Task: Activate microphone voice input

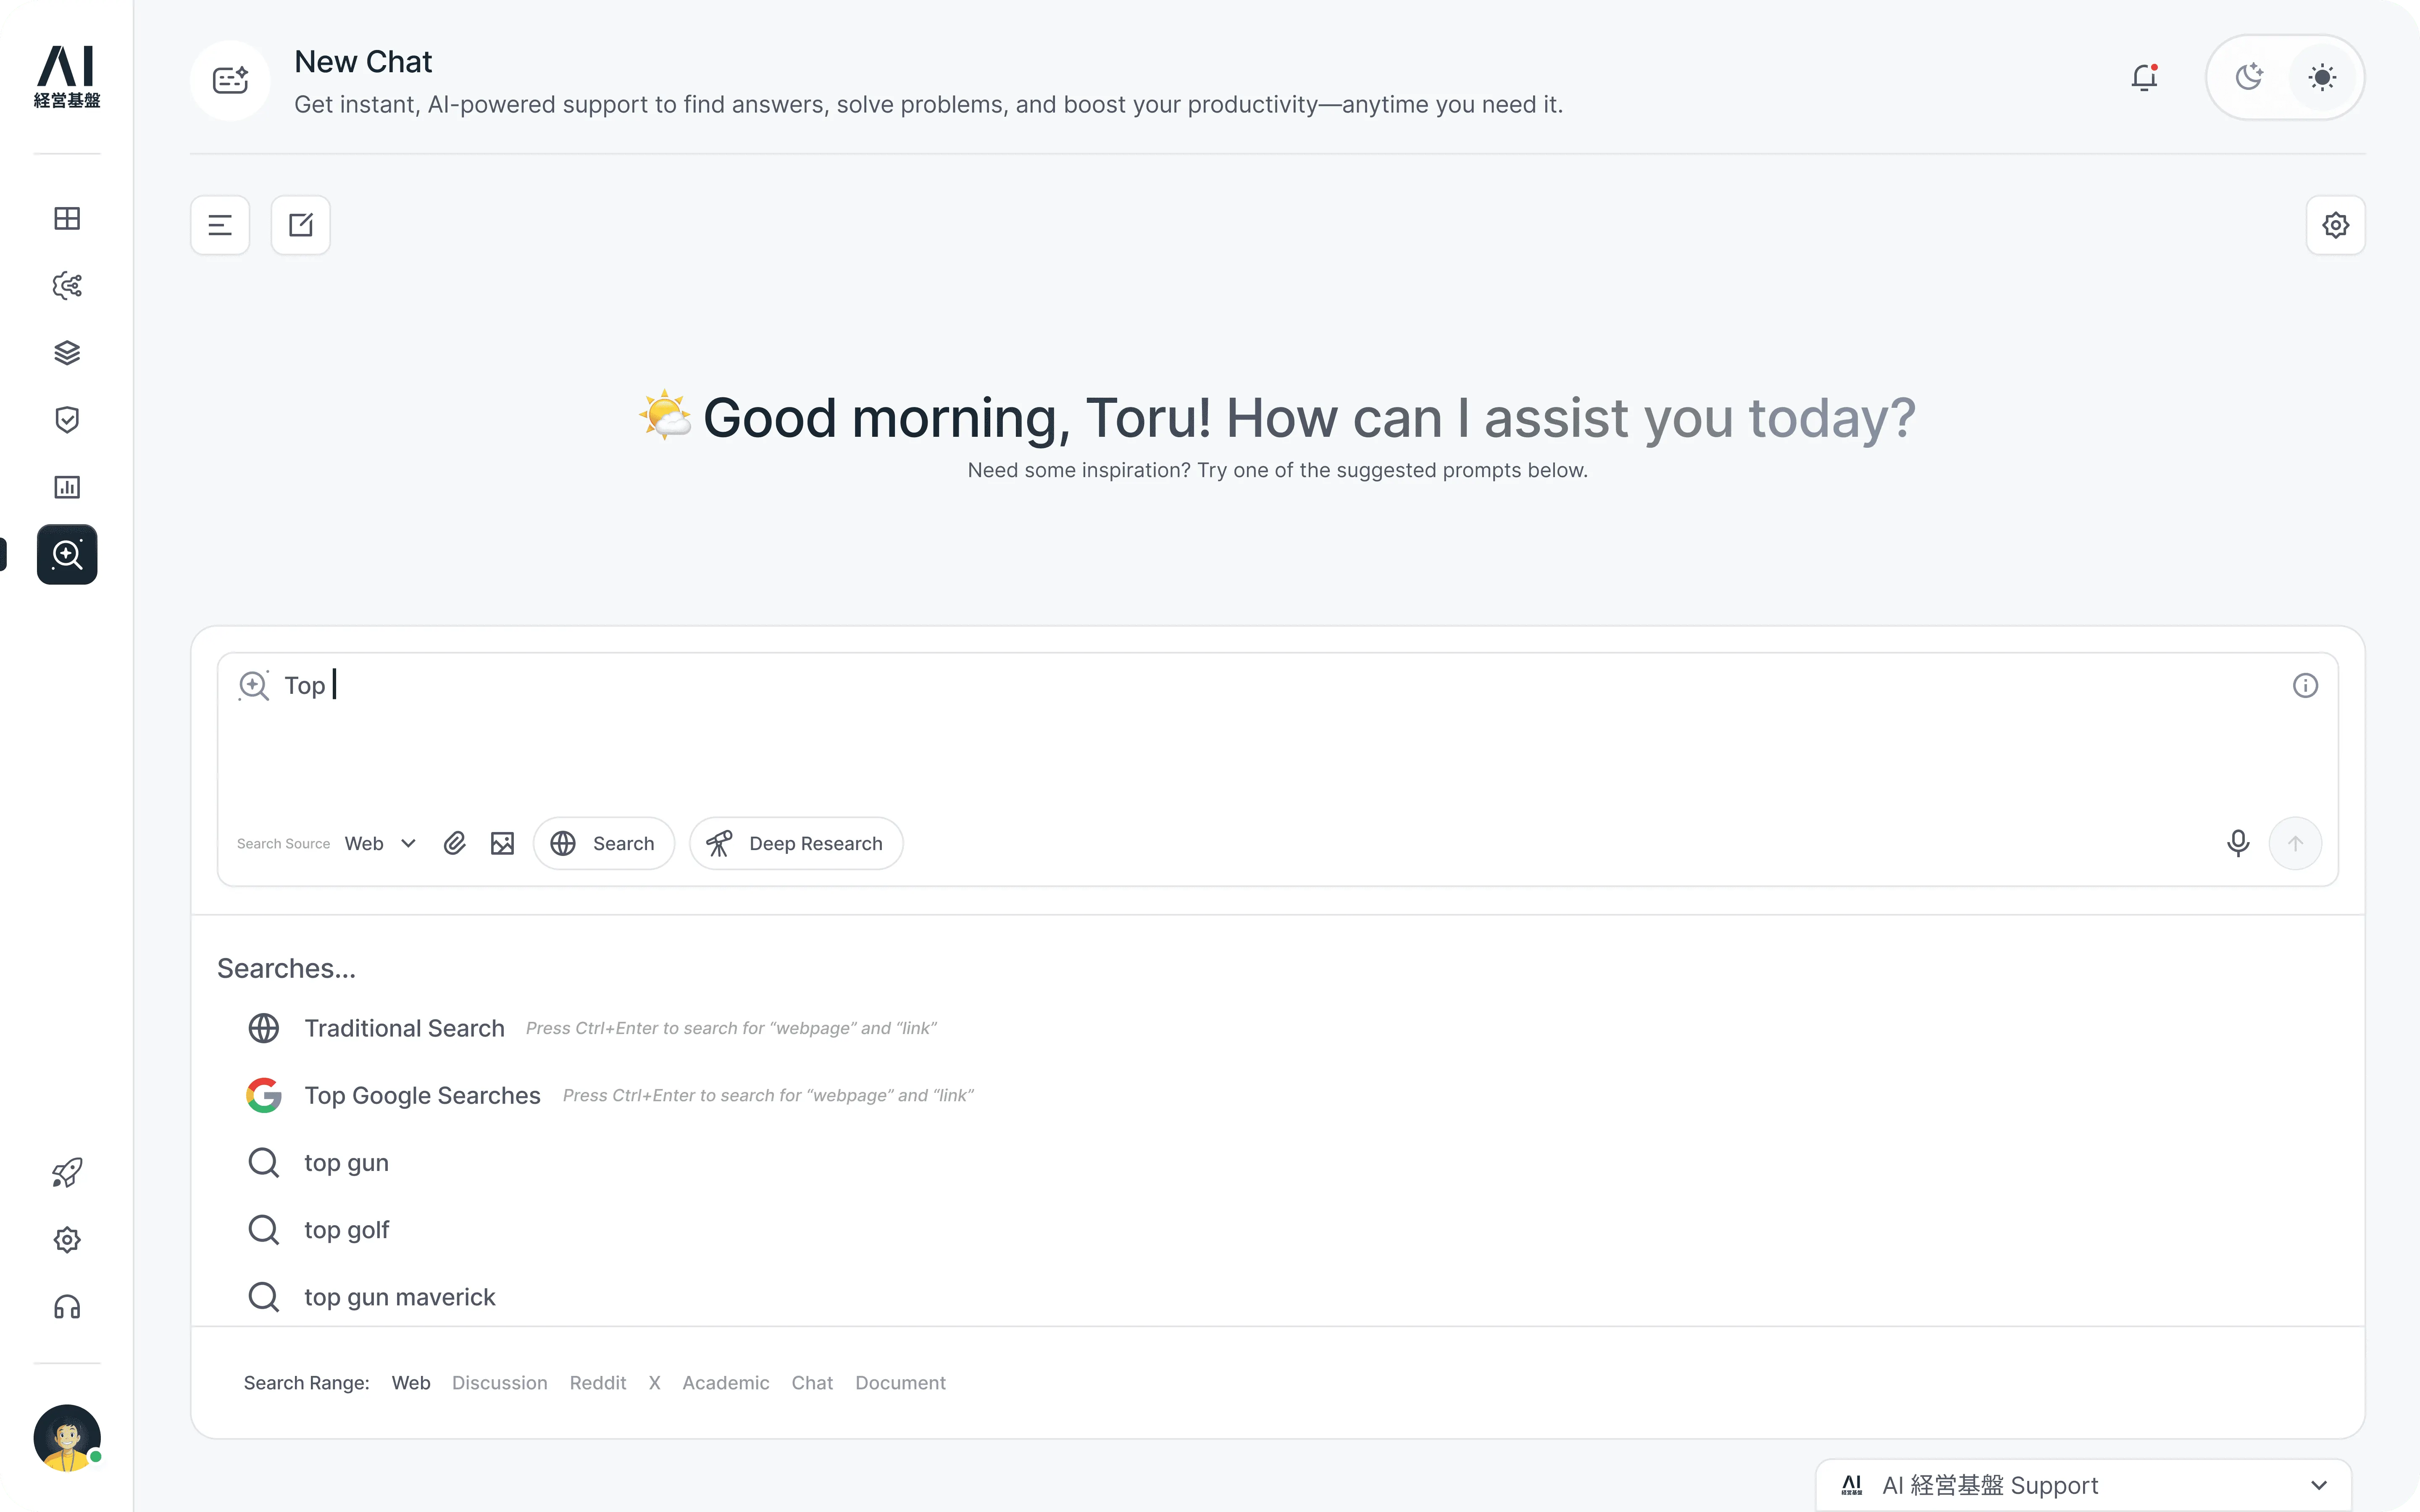Action: tap(2238, 843)
